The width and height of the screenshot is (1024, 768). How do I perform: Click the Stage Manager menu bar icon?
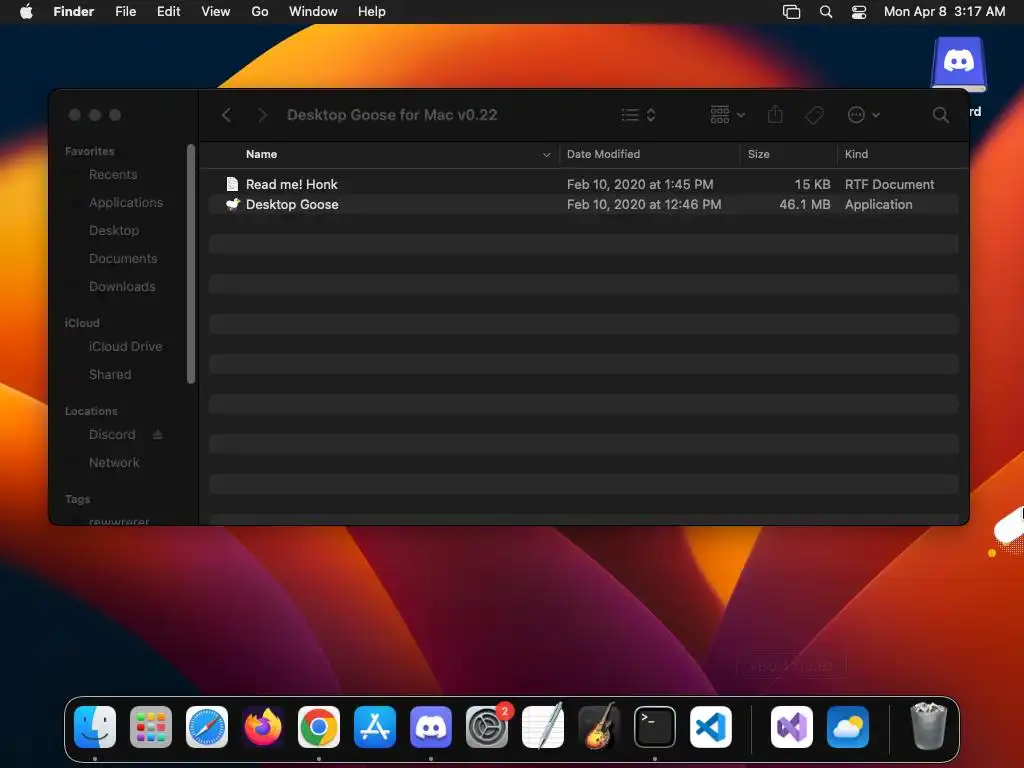point(792,12)
